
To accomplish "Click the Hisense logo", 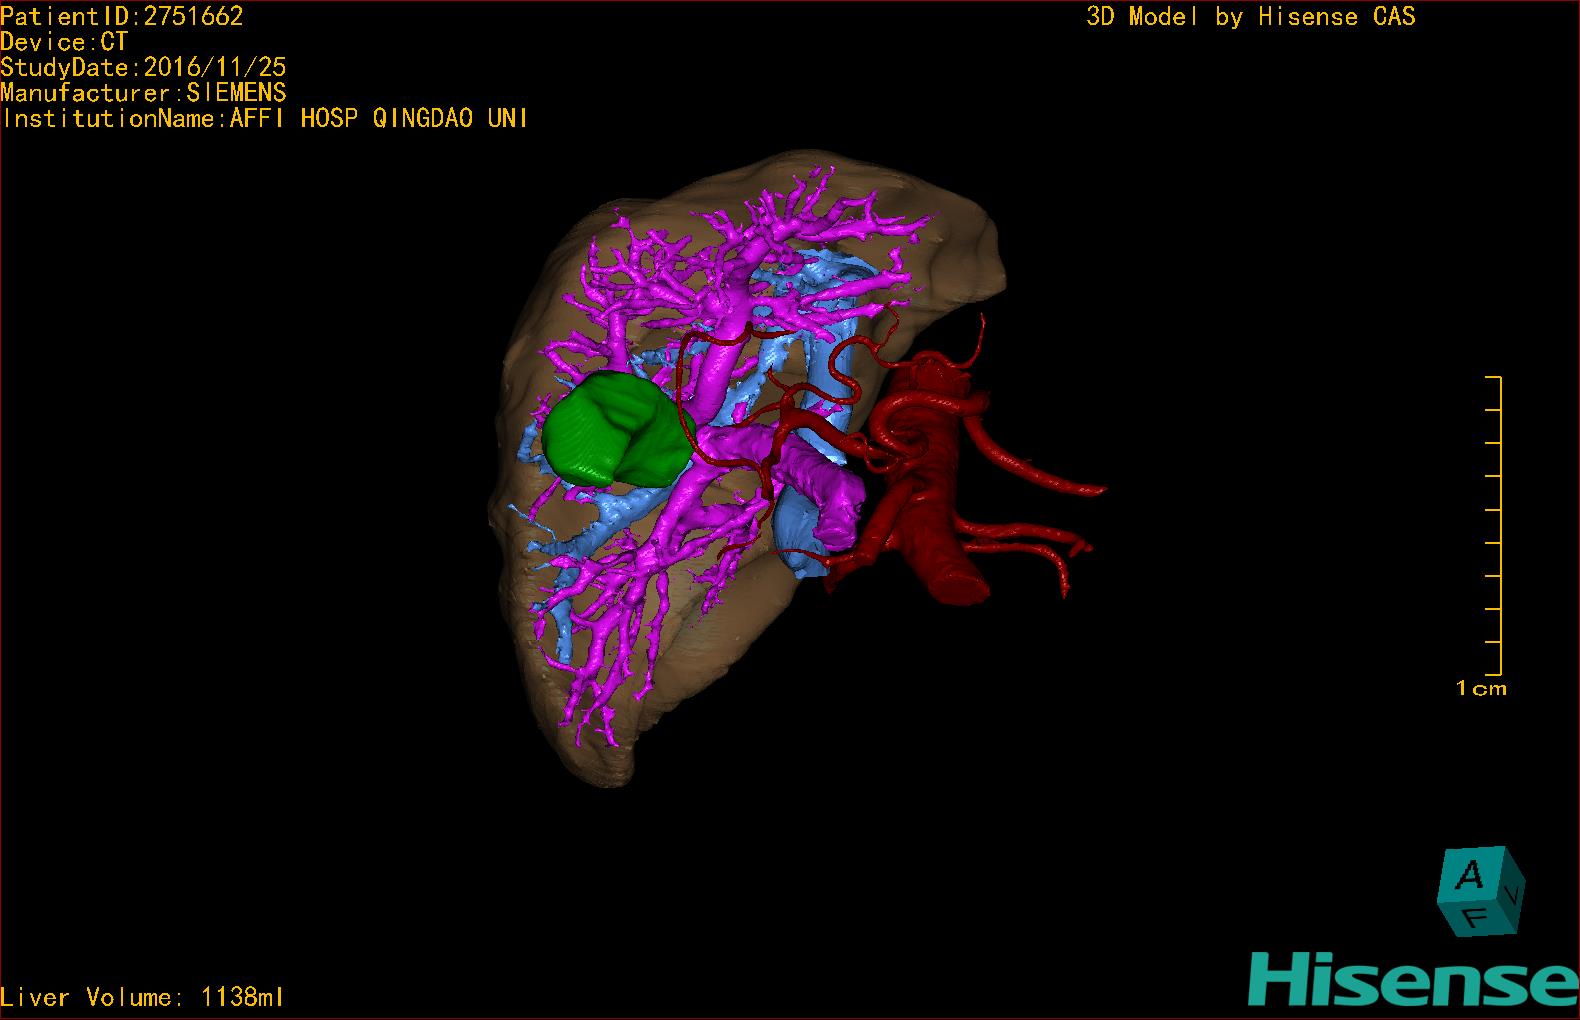I will coord(1413,980).
